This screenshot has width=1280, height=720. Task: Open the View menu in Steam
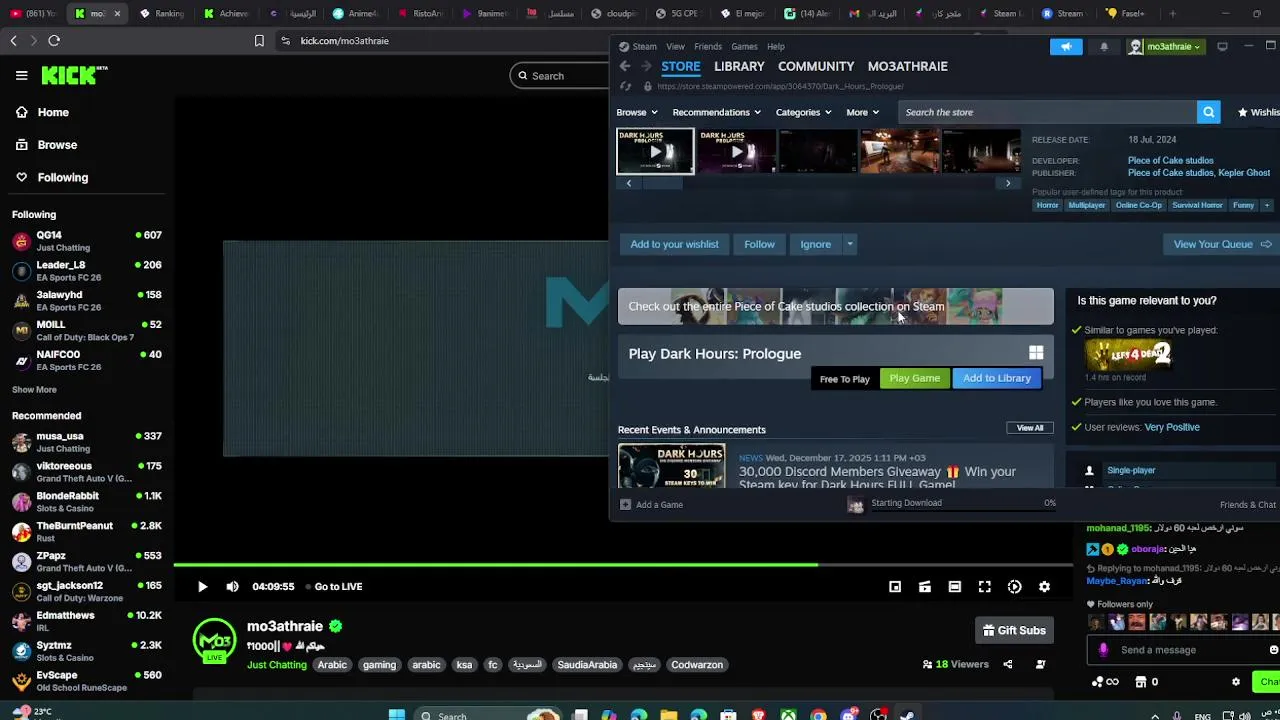click(x=675, y=46)
